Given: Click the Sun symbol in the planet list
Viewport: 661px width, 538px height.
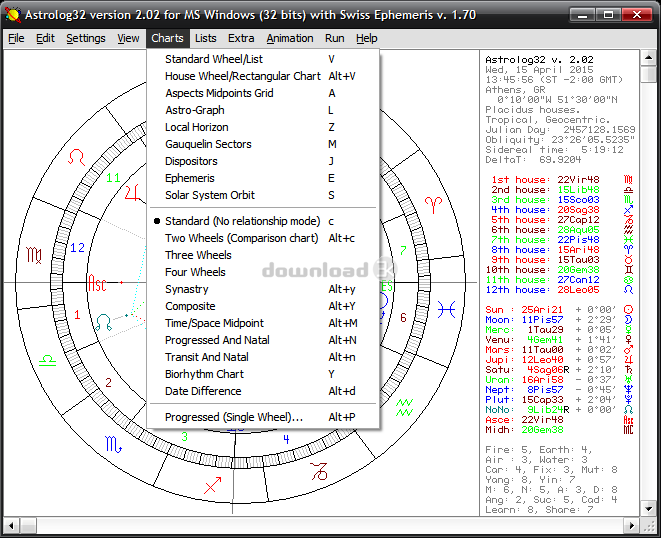Looking at the screenshot, I should click(628, 309).
